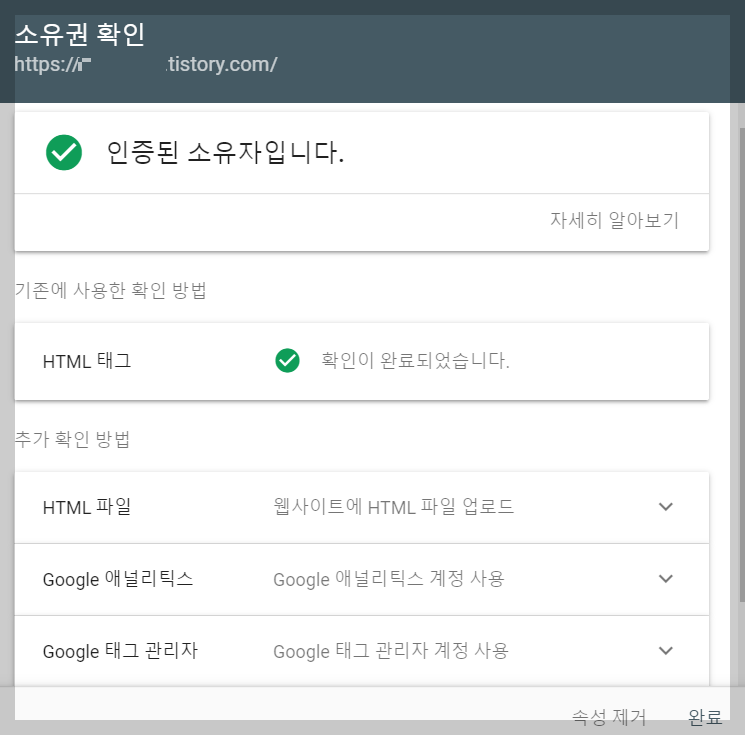The height and width of the screenshot is (735, 745).
Task: Click the 완료 button
Action: [705, 716]
